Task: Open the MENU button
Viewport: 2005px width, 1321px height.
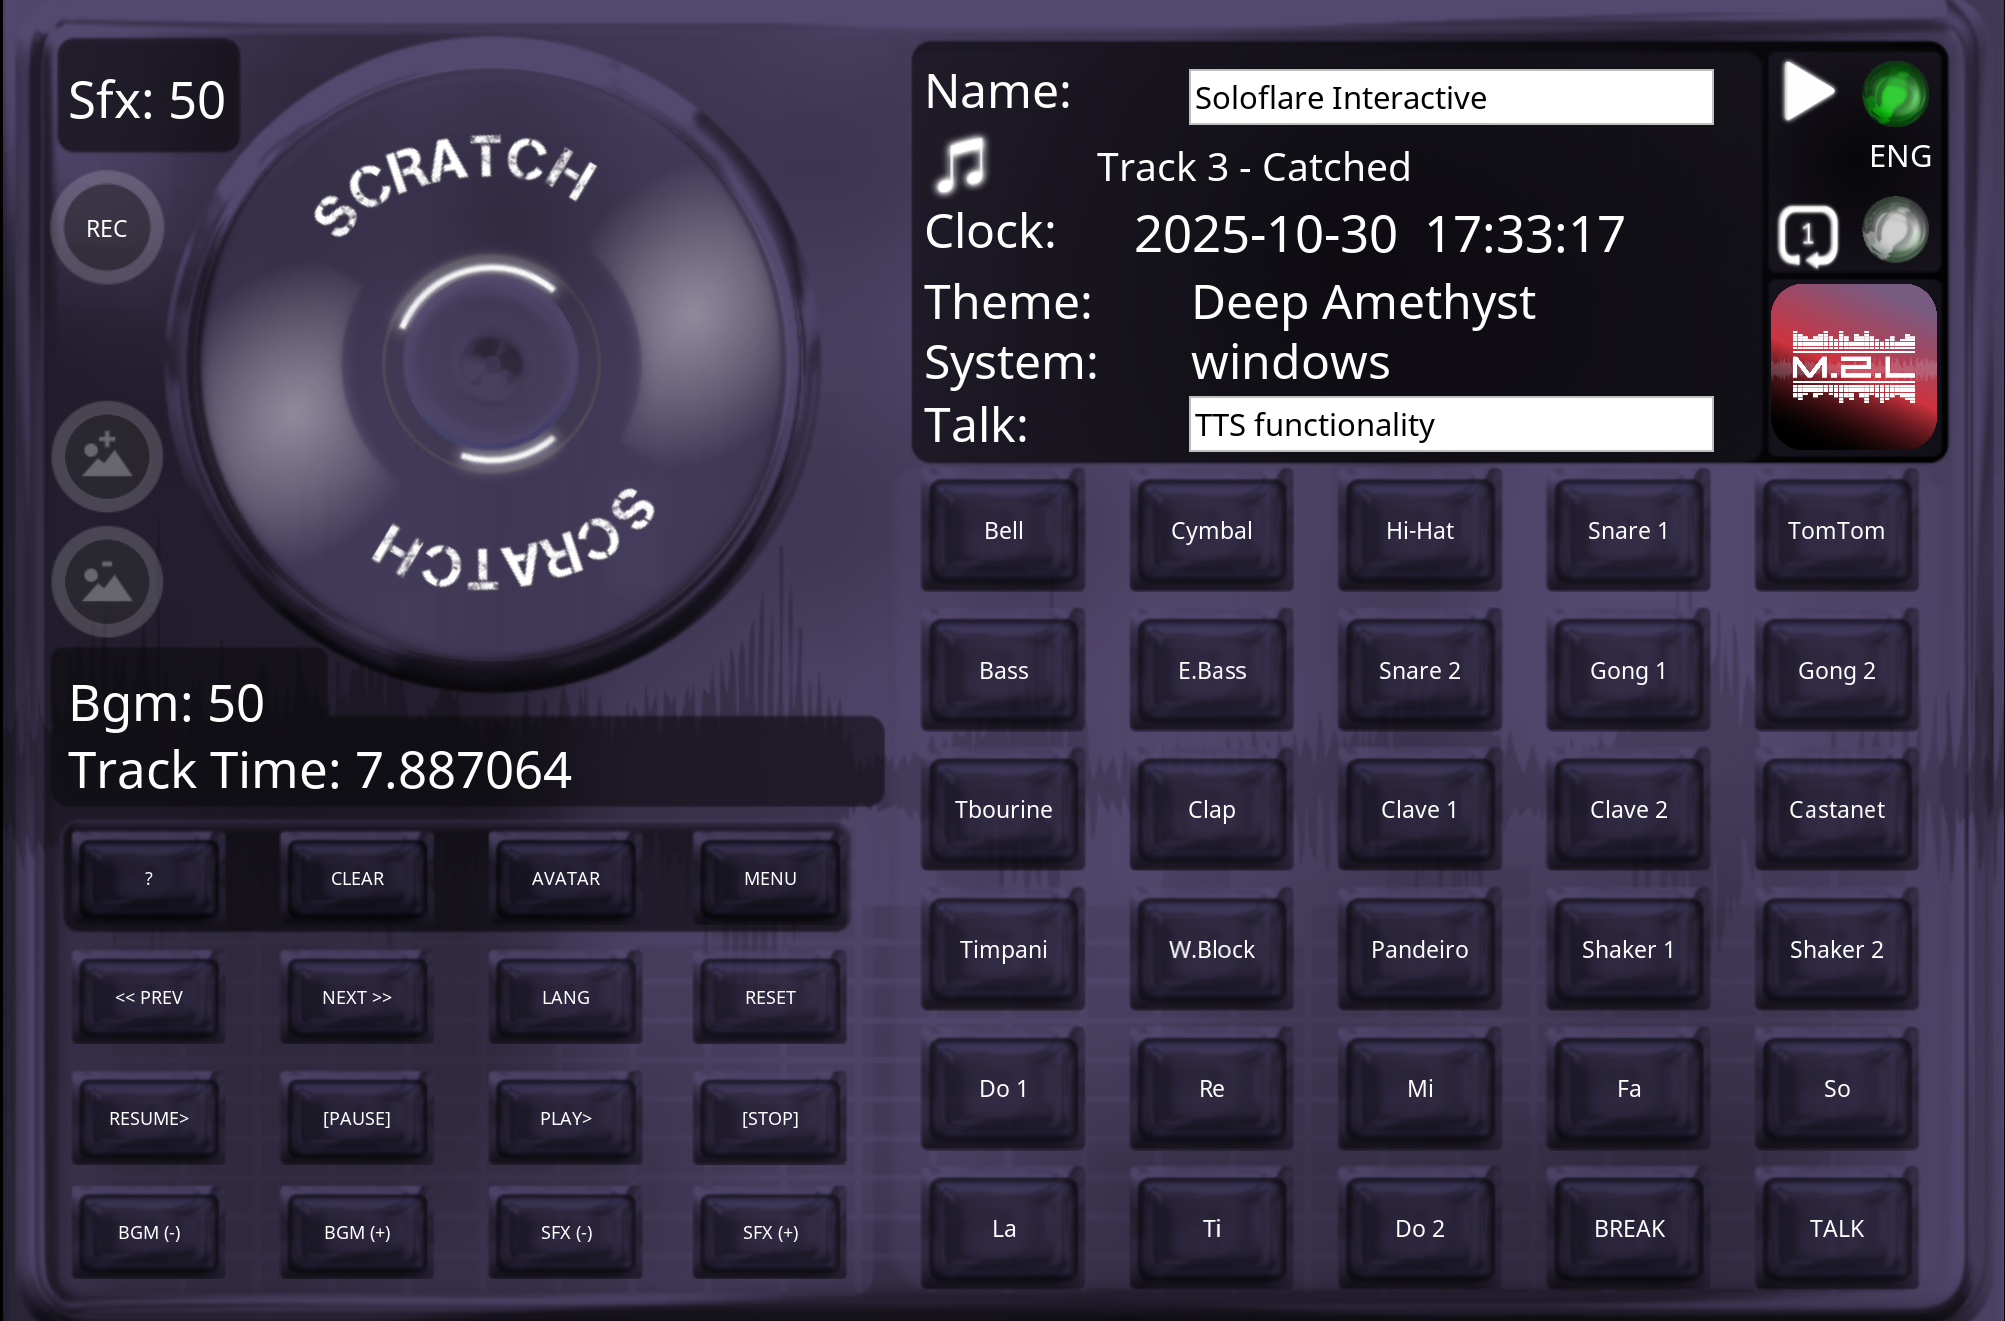Action: (769, 878)
